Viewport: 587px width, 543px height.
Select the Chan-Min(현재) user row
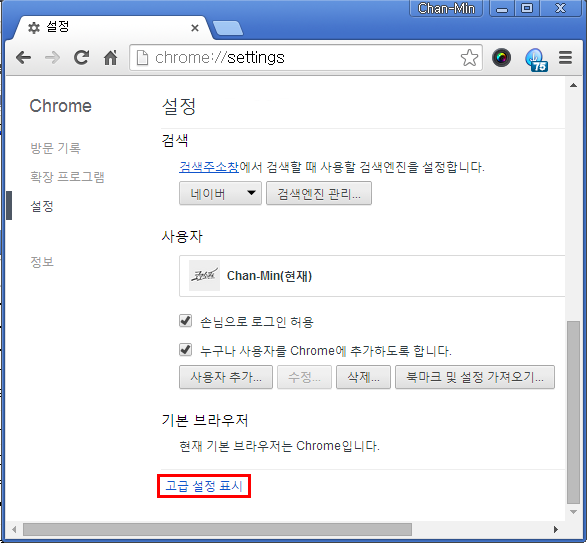(x=372, y=276)
